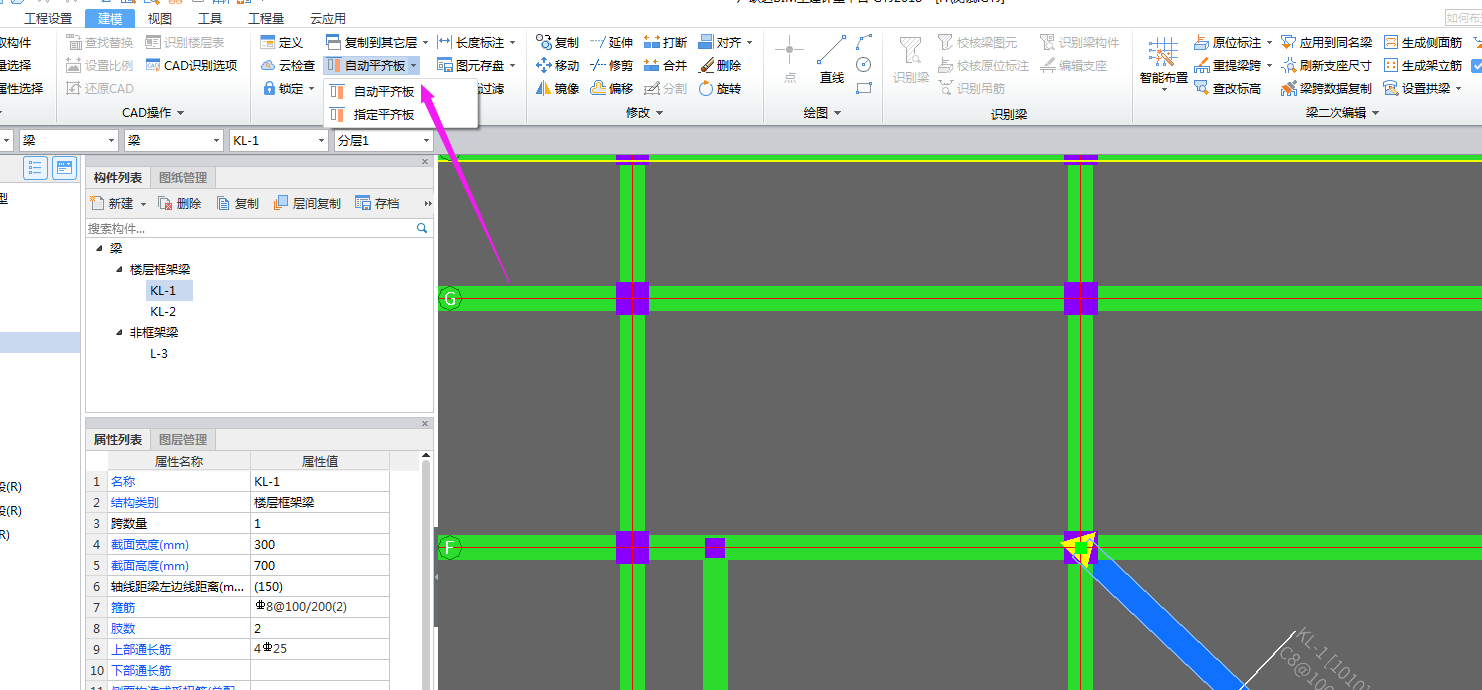Click the 梁跨数据复制 span data copy tool

click(x=1326, y=88)
